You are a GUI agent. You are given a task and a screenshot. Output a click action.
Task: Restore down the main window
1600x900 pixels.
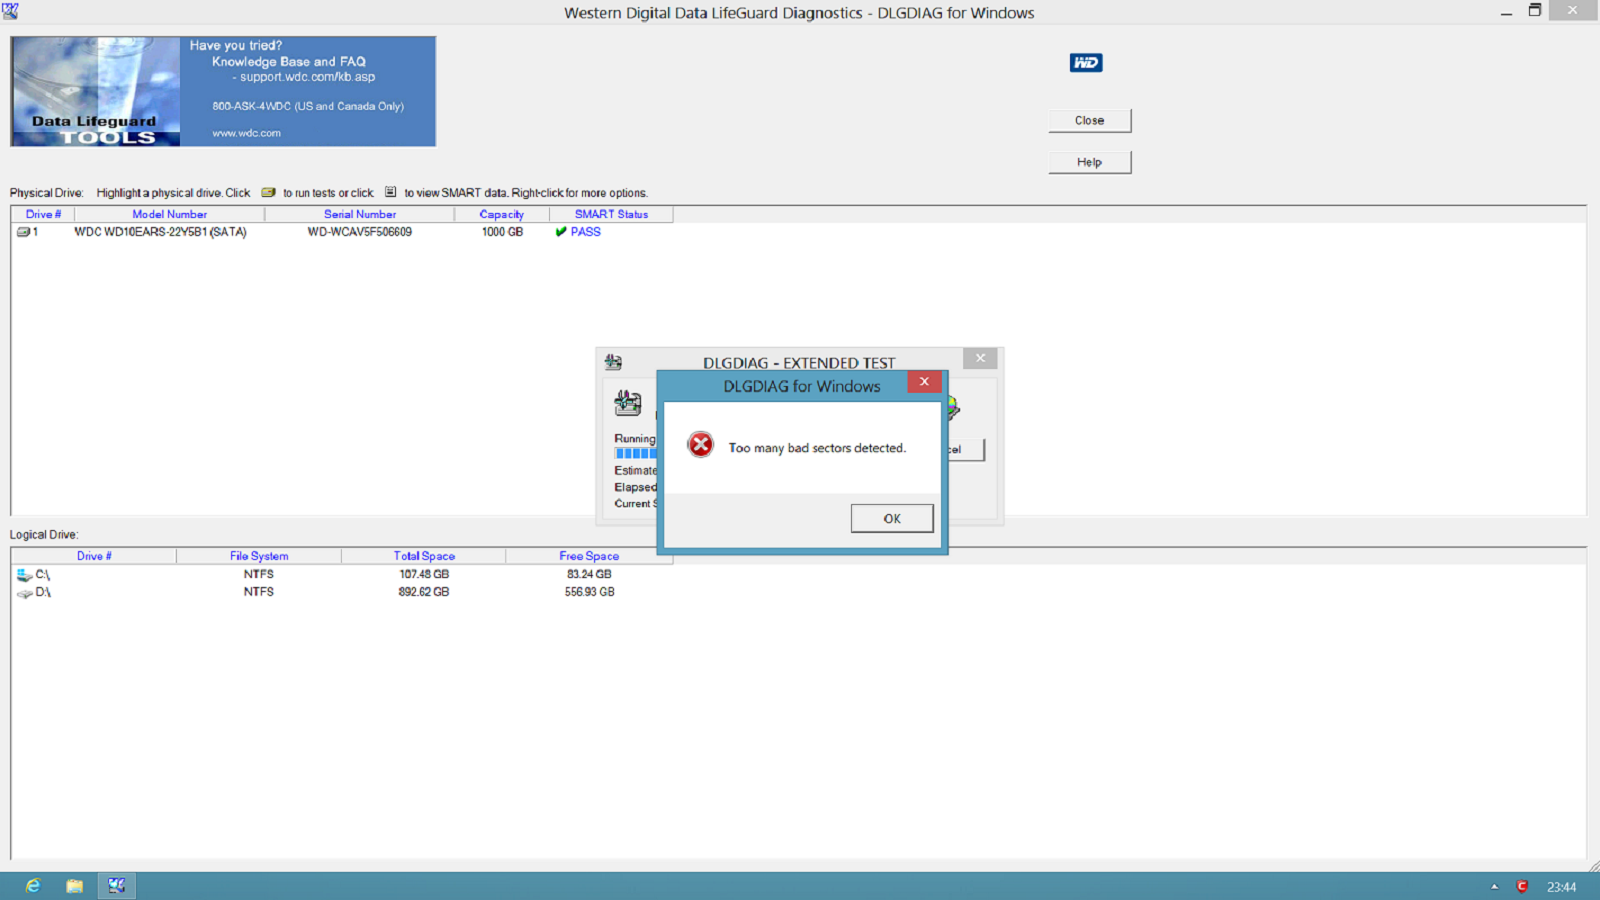click(1535, 11)
